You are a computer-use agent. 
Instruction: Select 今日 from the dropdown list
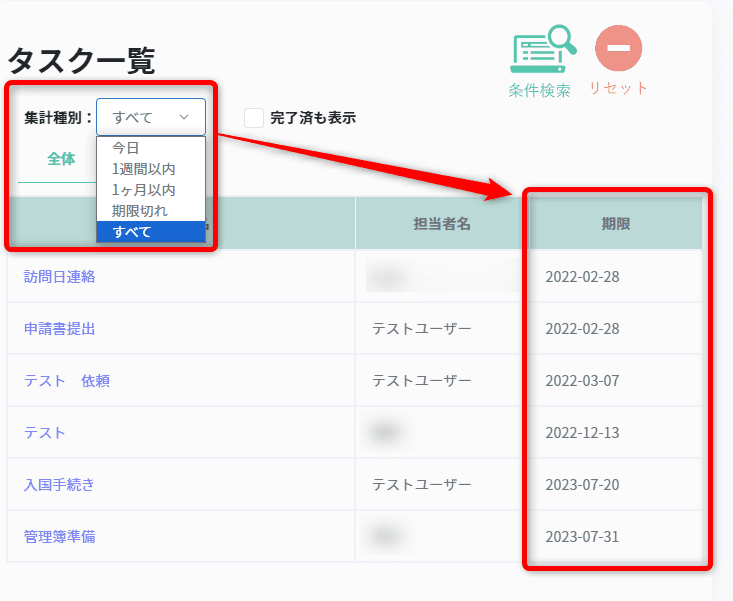point(126,148)
